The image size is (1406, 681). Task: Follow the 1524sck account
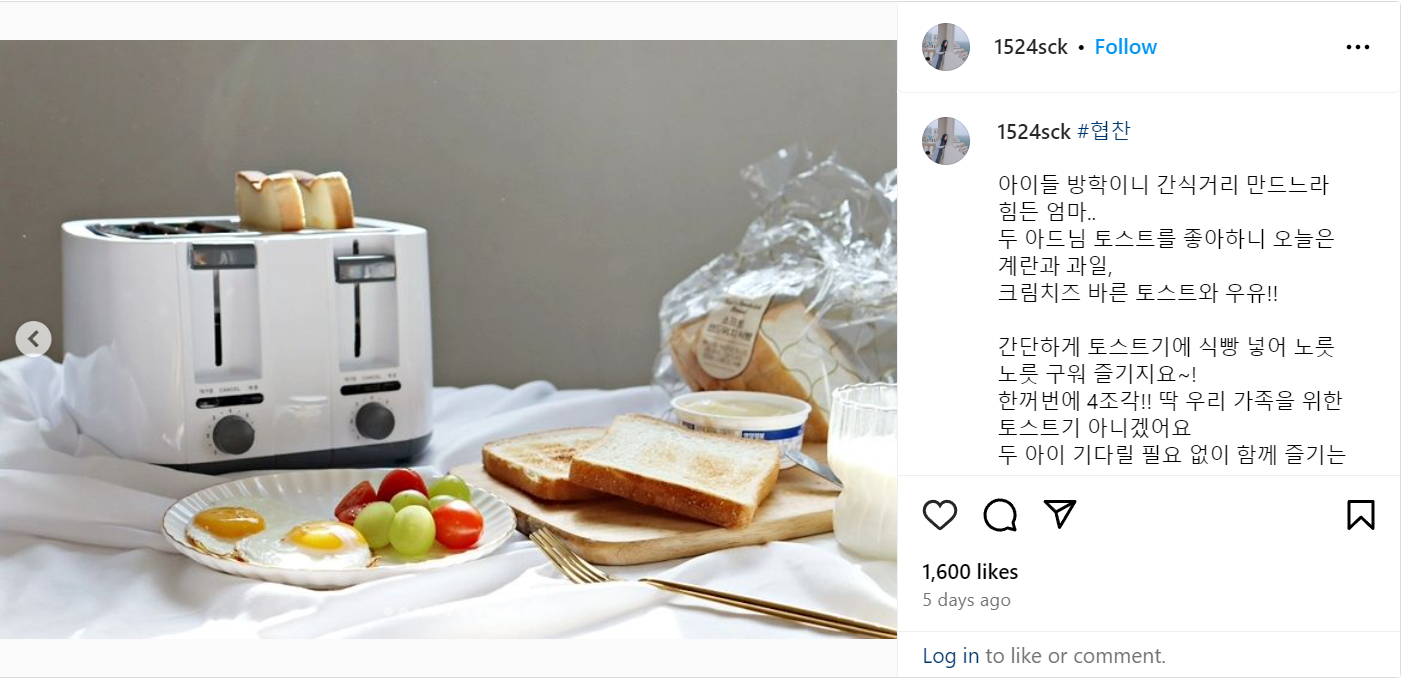(1125, 47)
